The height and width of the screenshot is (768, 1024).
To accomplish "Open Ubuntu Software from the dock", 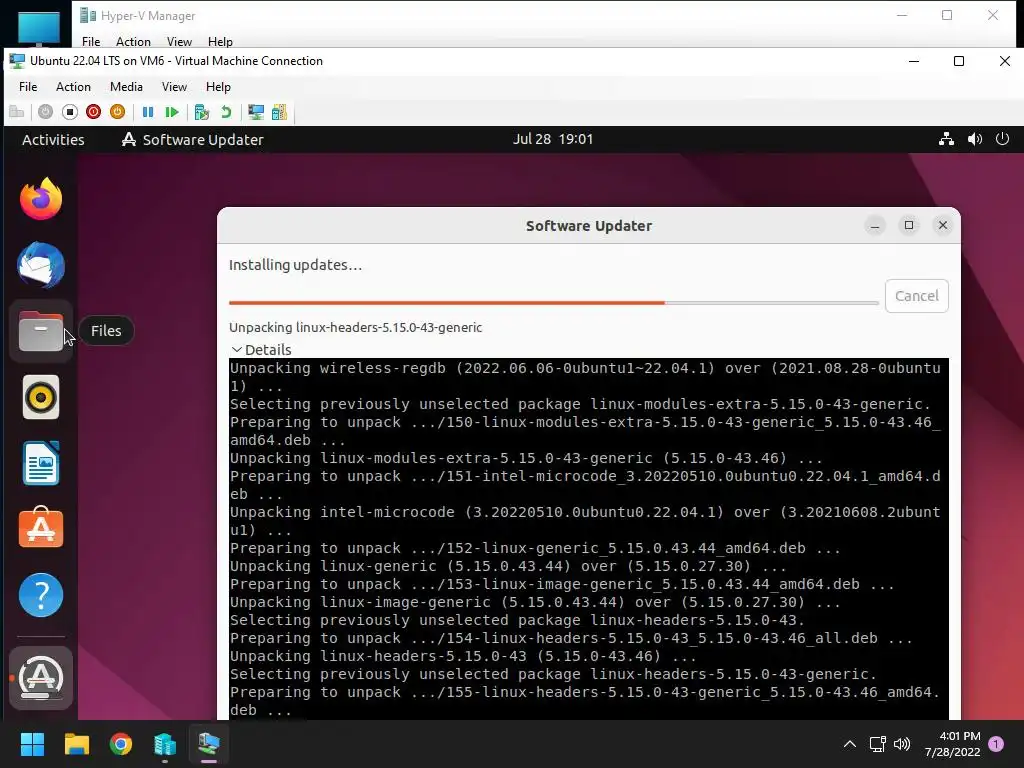I will pos(40,528).
